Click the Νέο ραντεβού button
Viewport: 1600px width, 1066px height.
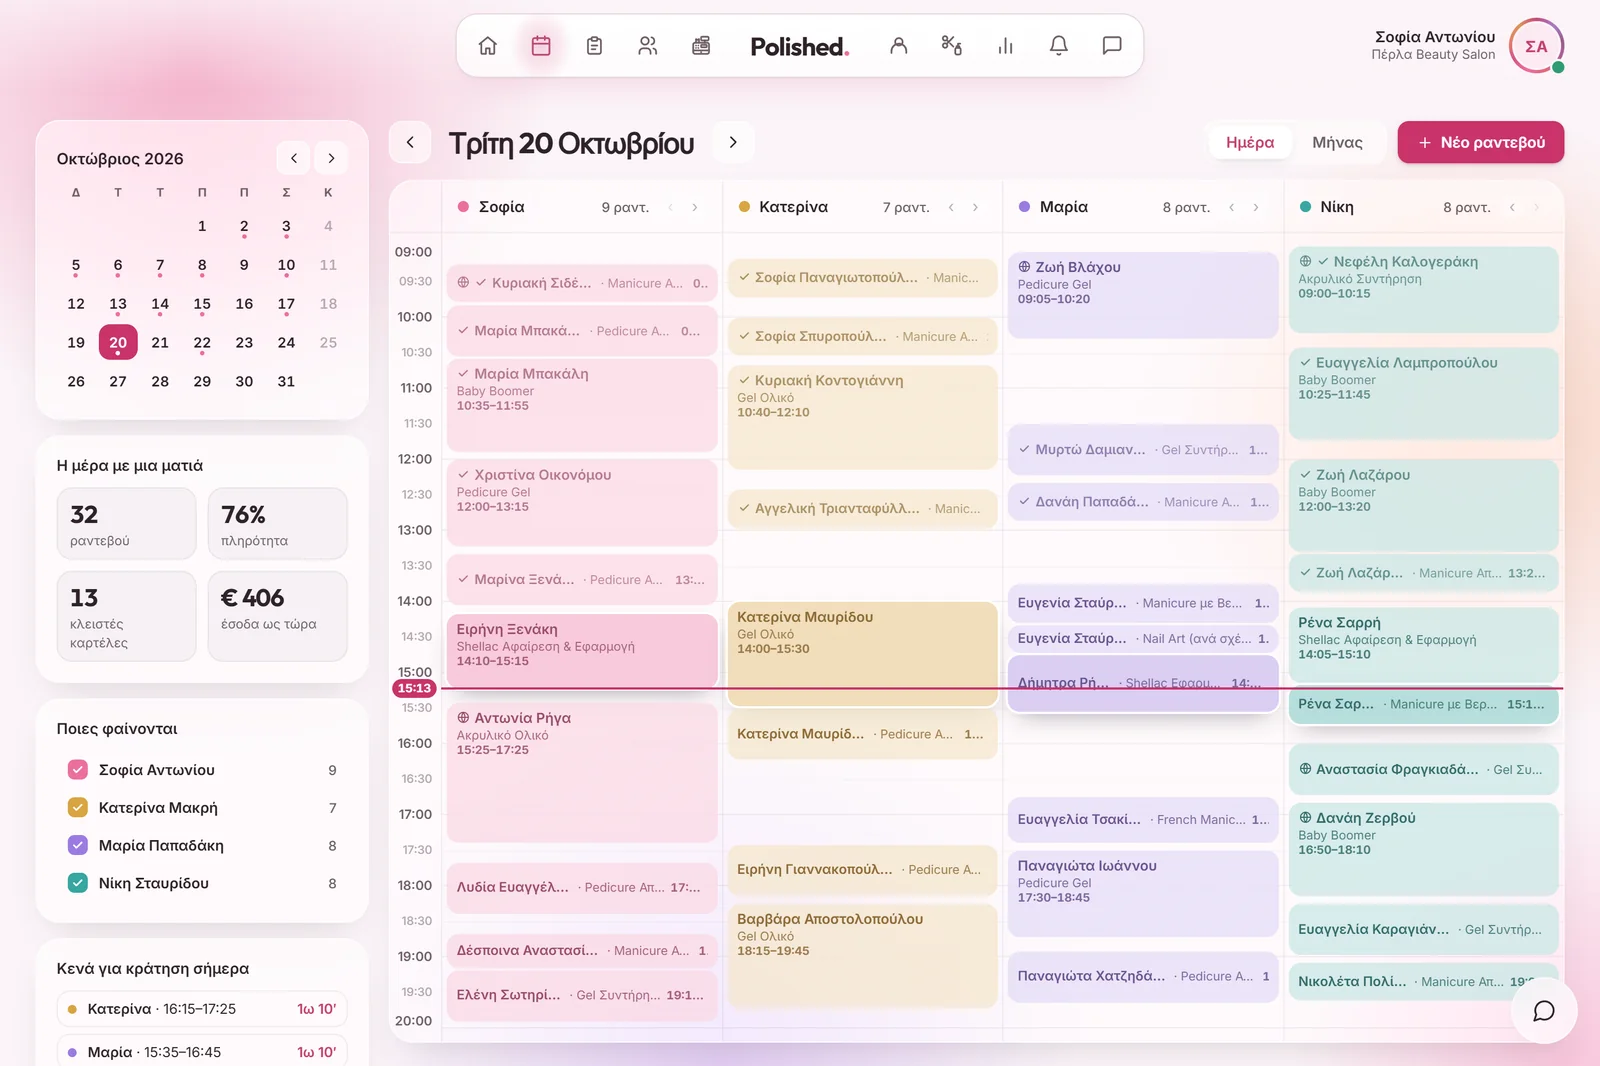point(1481,142)
